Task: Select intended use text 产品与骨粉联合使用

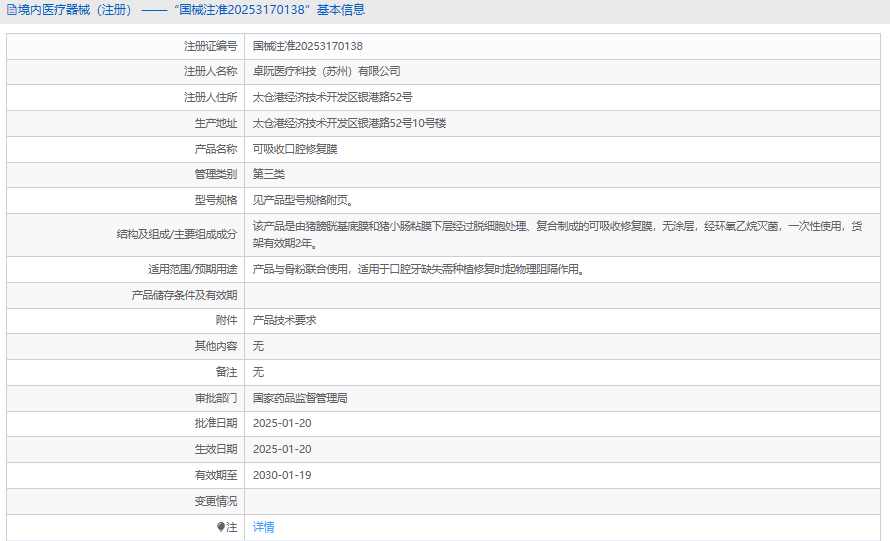Action: tap(421, 269)
